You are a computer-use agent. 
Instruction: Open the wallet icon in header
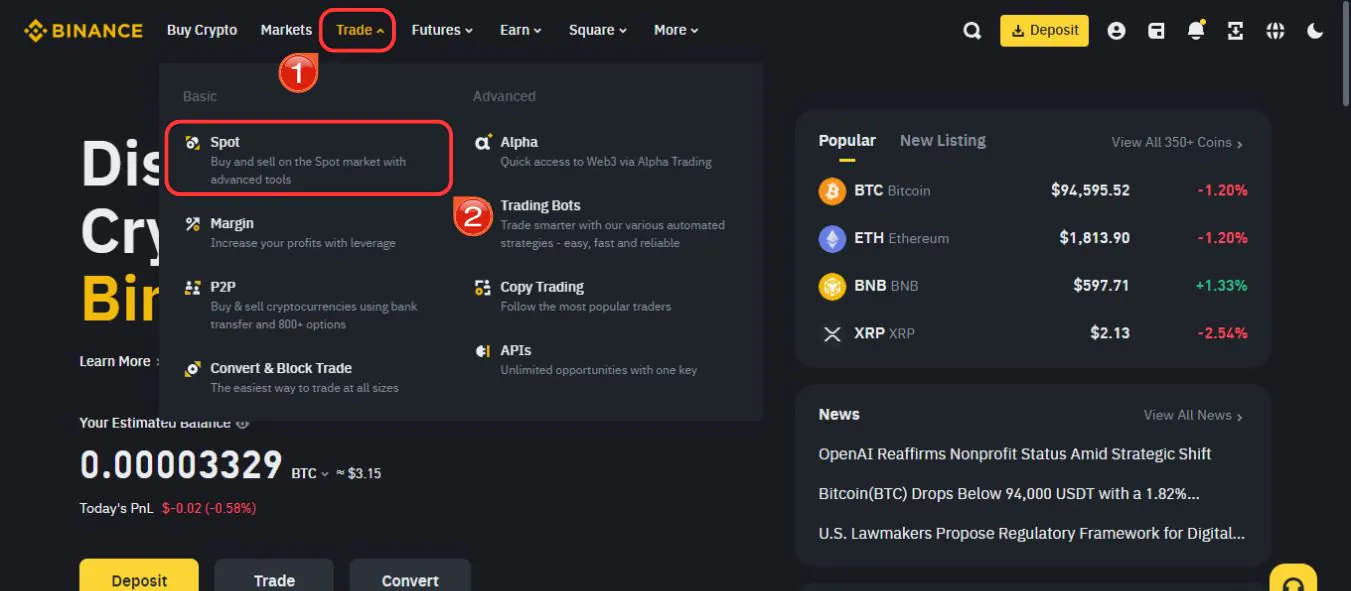pyautogui.click(x=1156, y=31)
